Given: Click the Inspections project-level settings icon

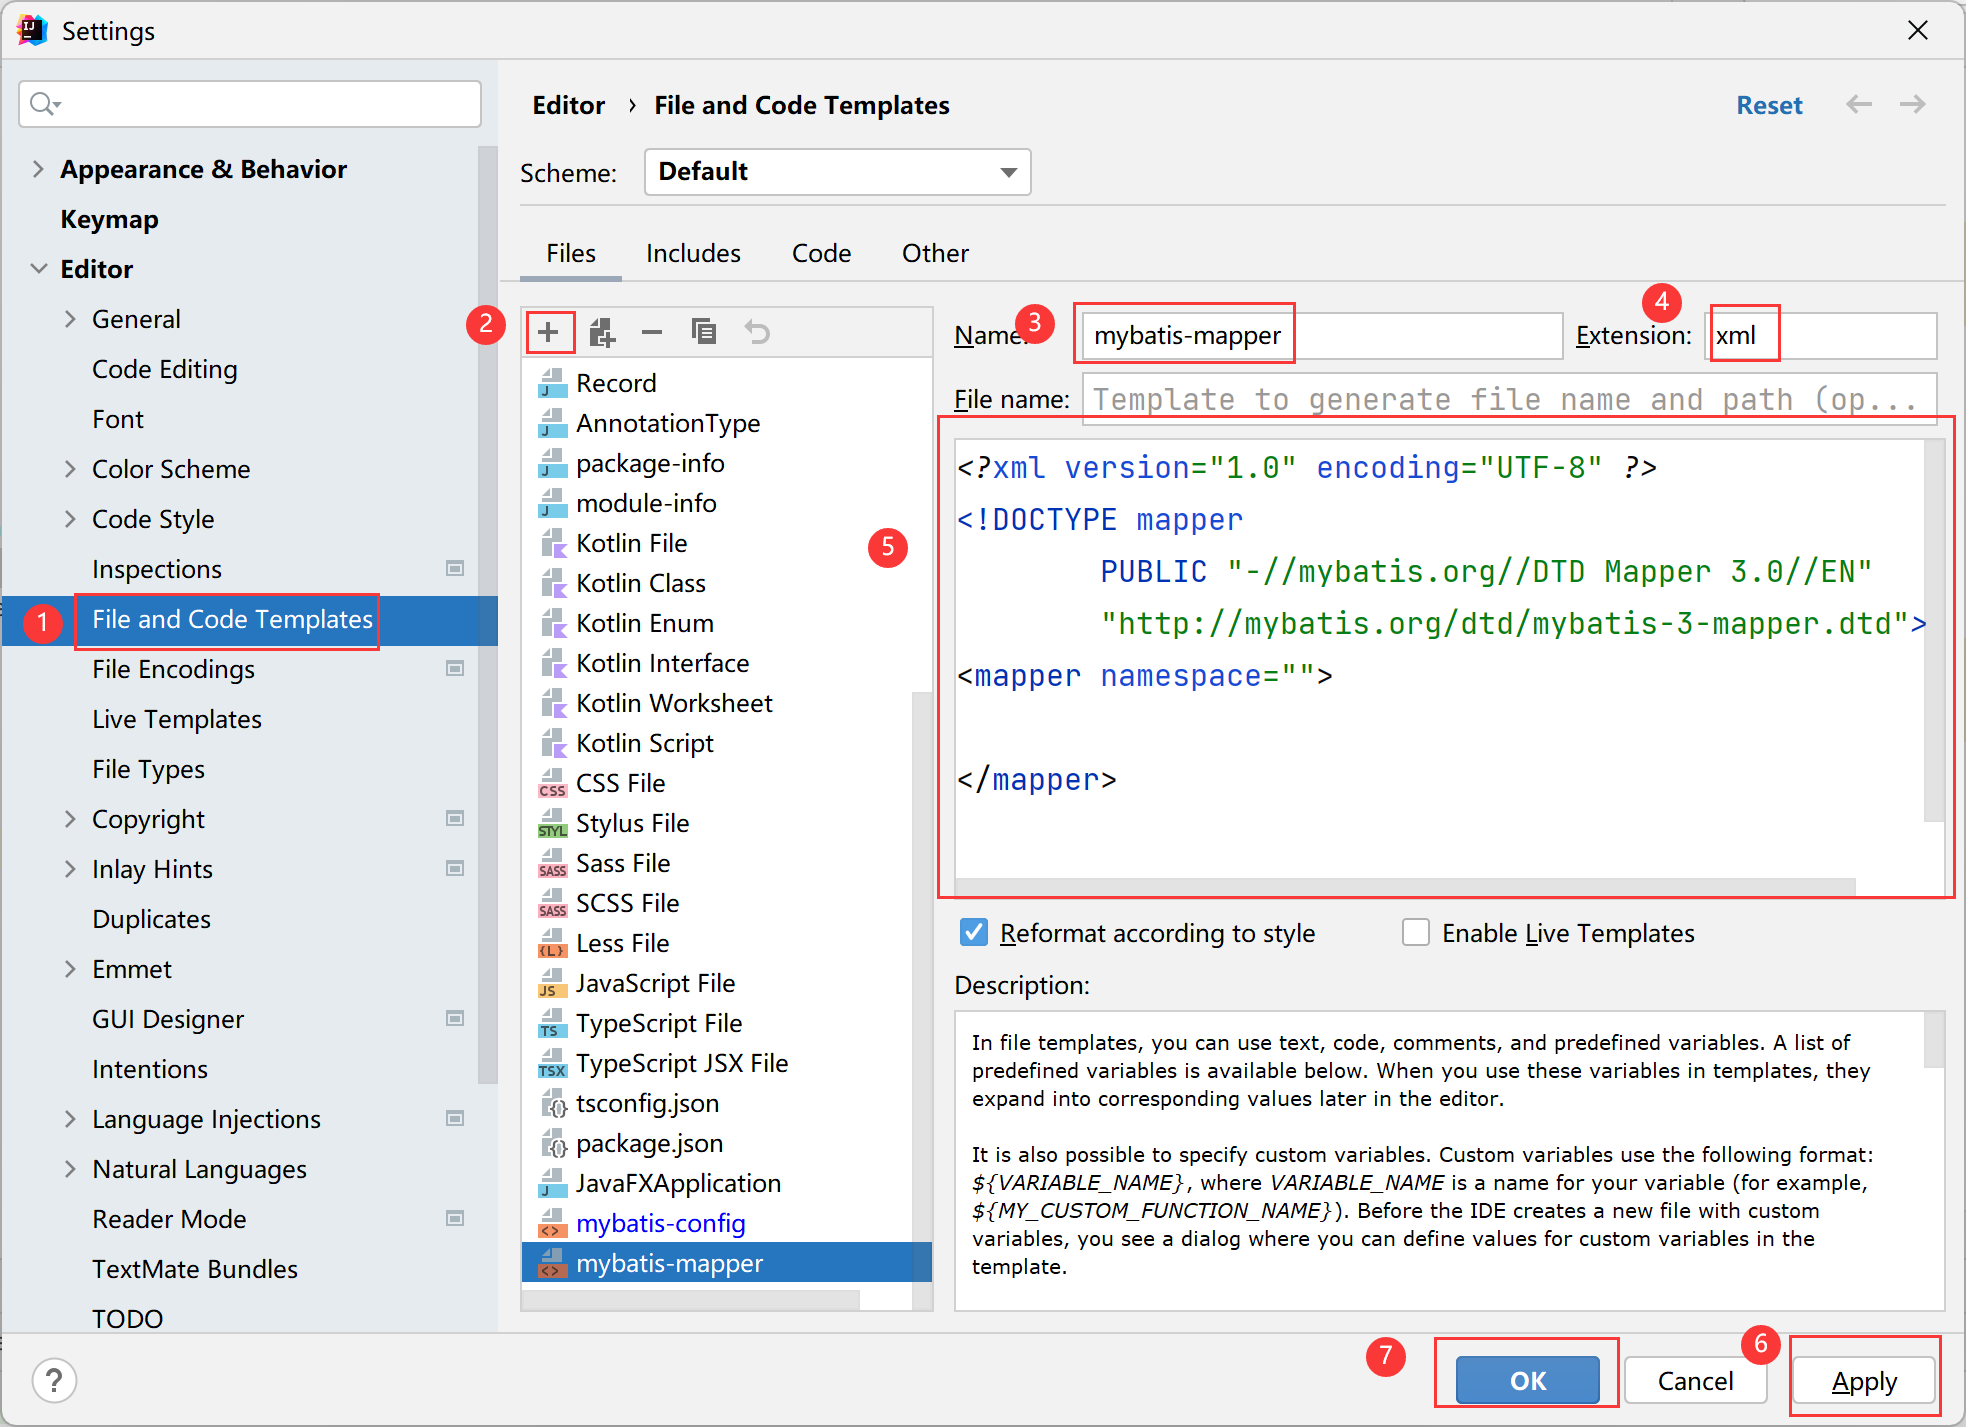Looking at the screenshot, I should point(455,568).
